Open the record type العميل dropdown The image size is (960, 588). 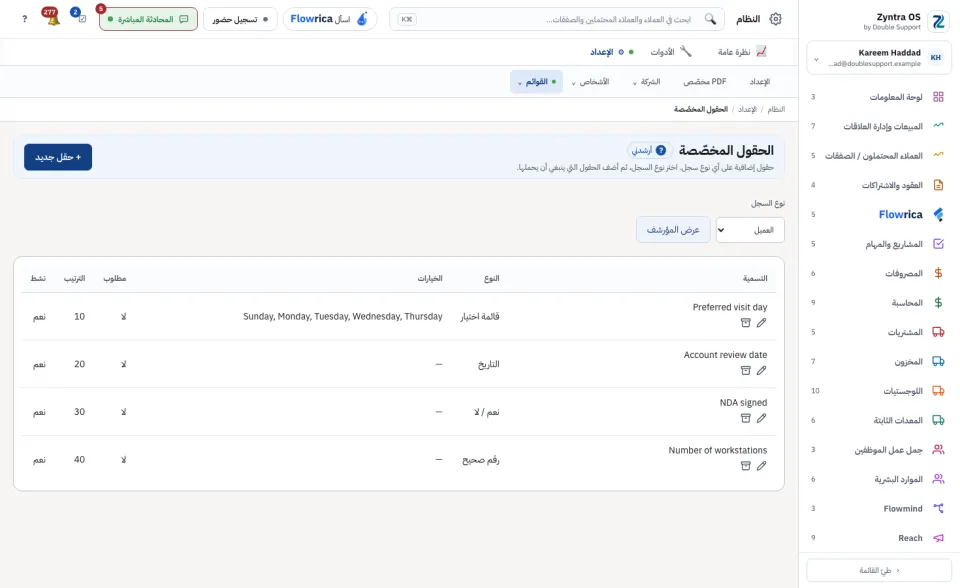click(750, 230)
